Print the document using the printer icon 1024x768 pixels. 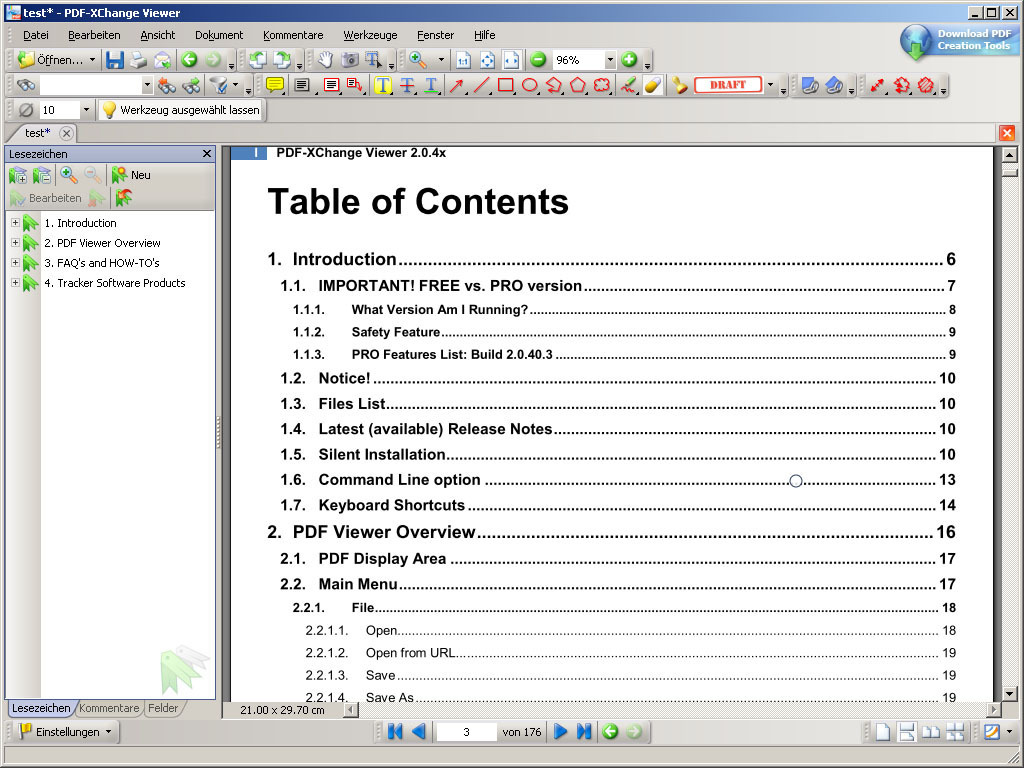[138, 60]
